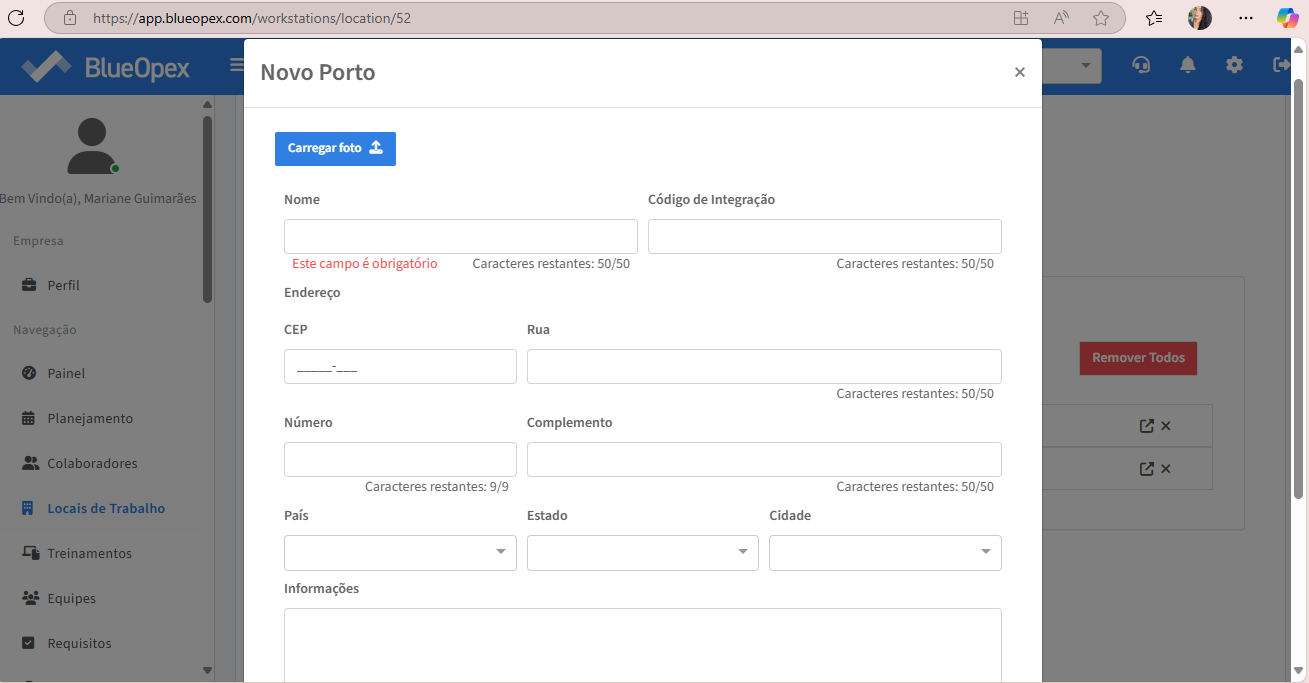Open the first row external link icon
The image size is (1309, 683).
point(1147,426)
